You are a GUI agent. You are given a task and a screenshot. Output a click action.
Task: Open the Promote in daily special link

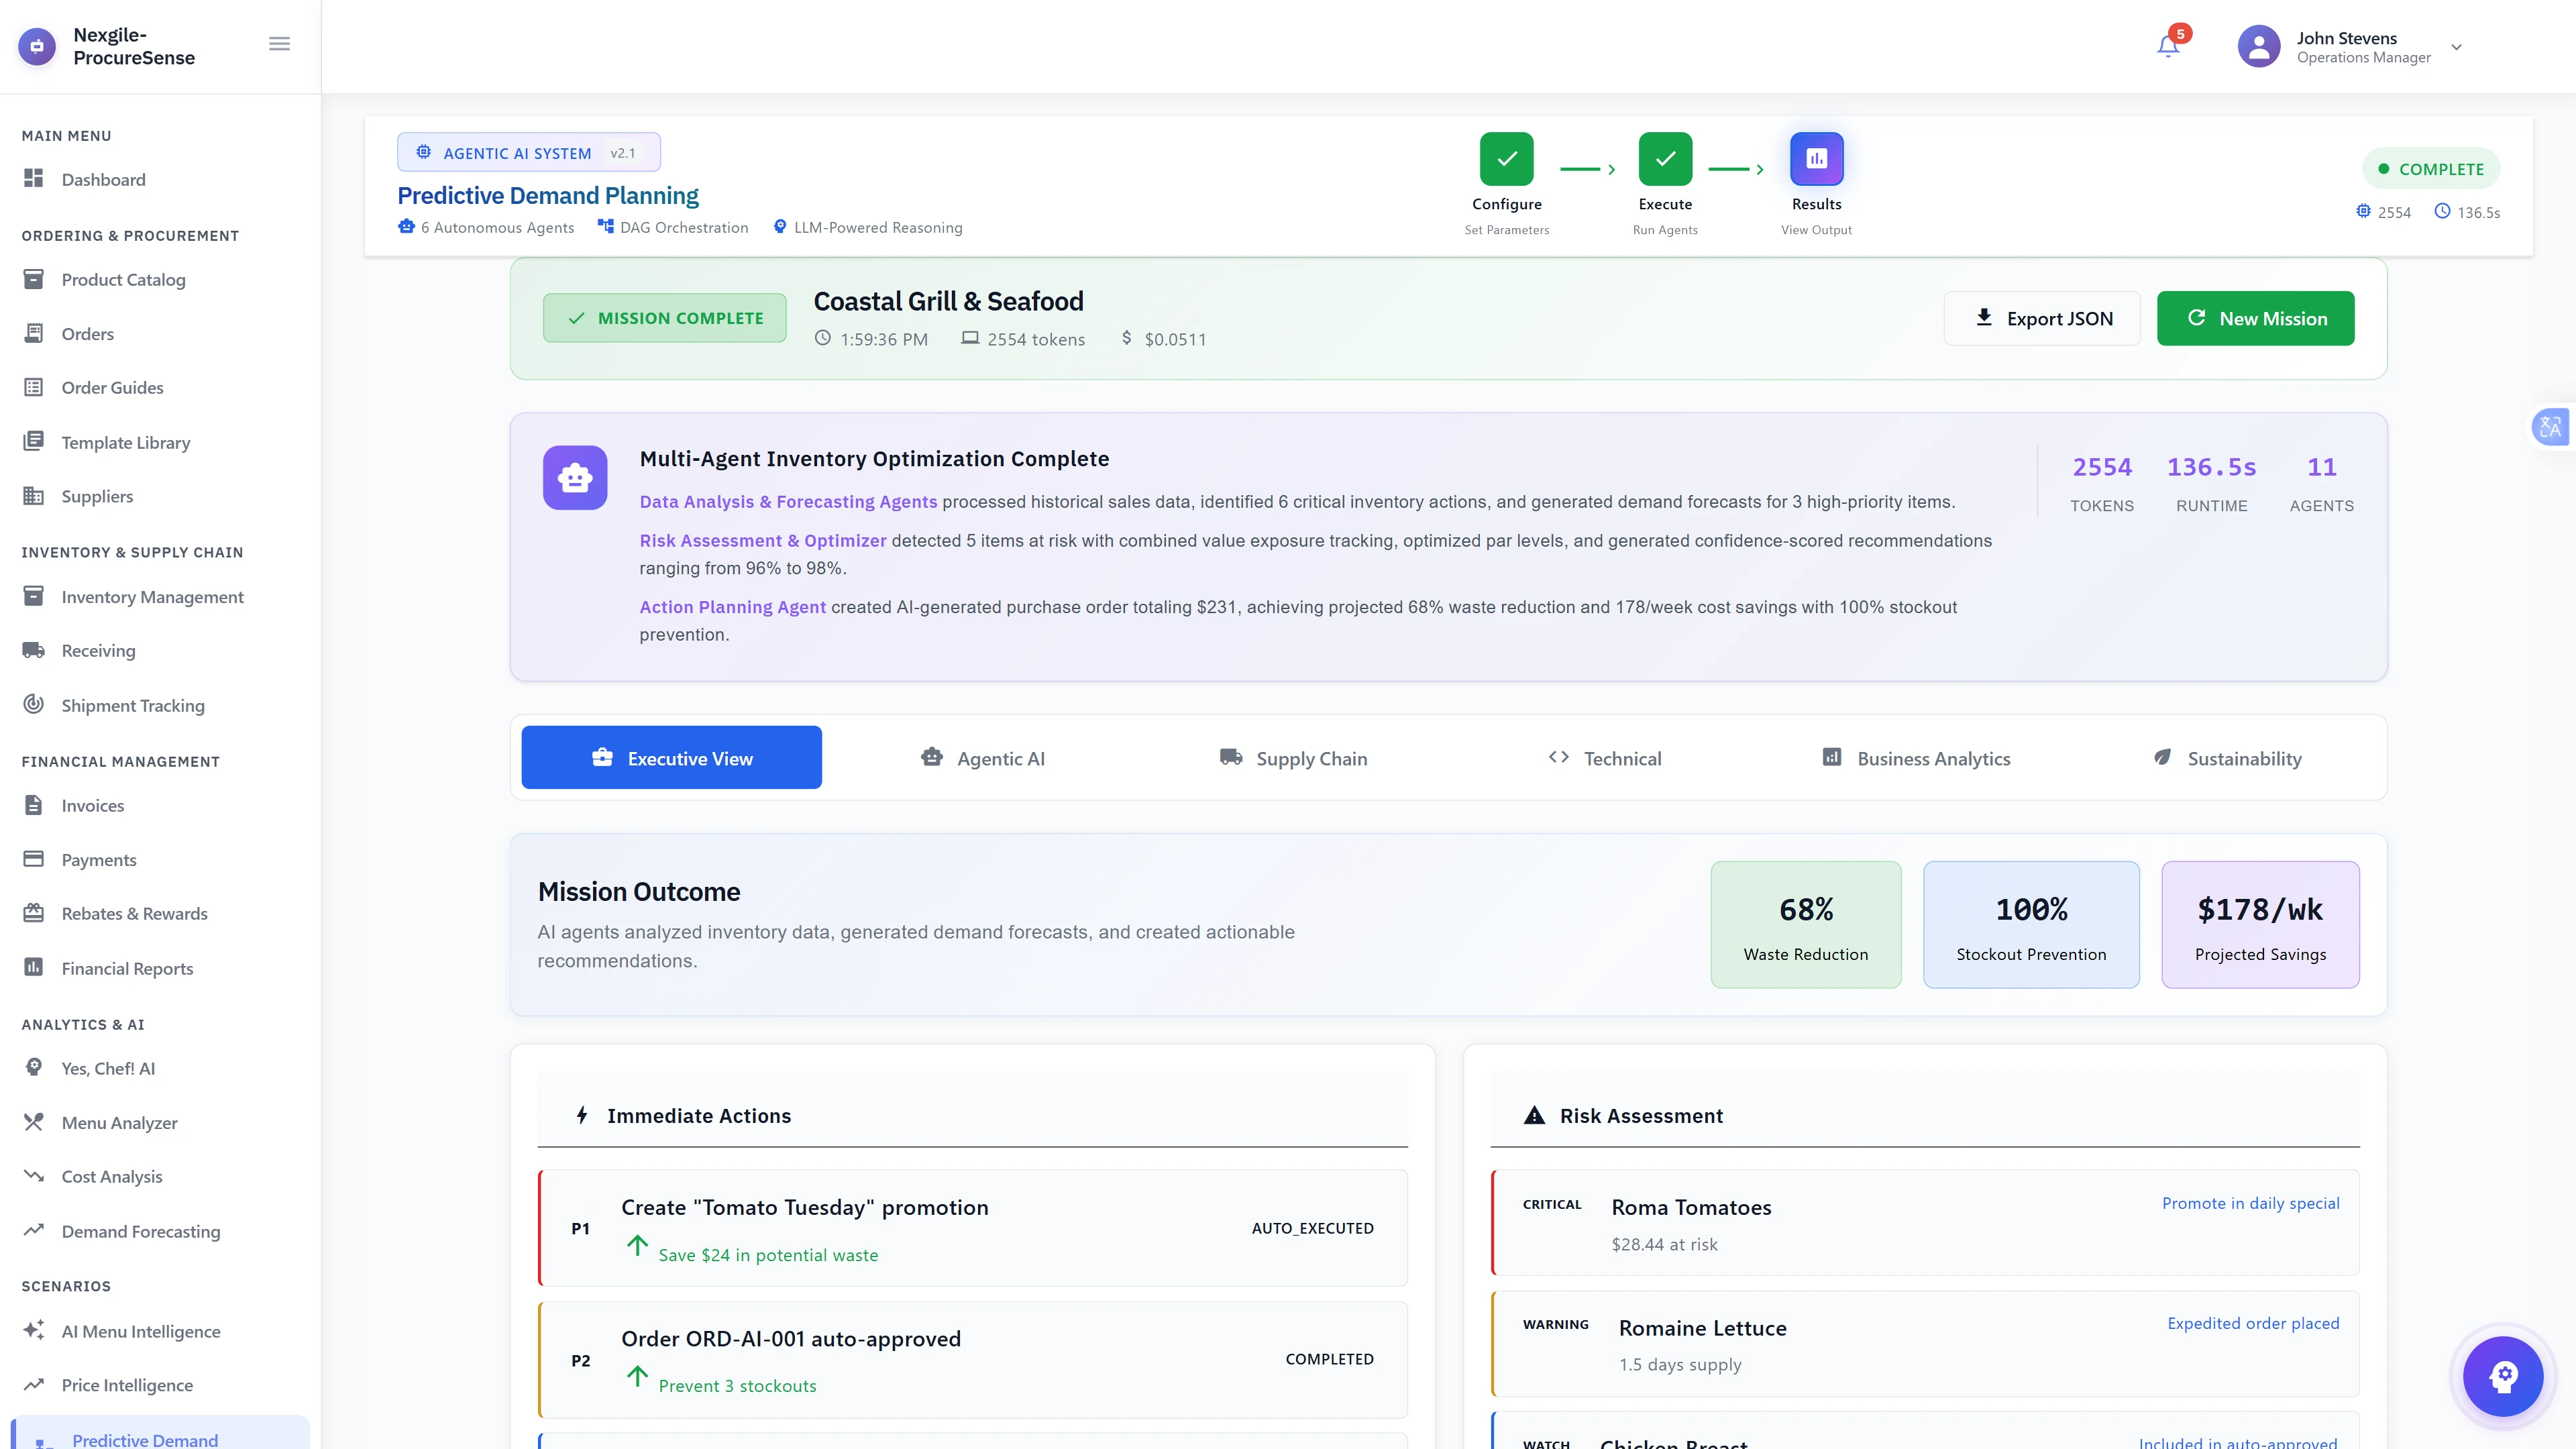2251,1203
